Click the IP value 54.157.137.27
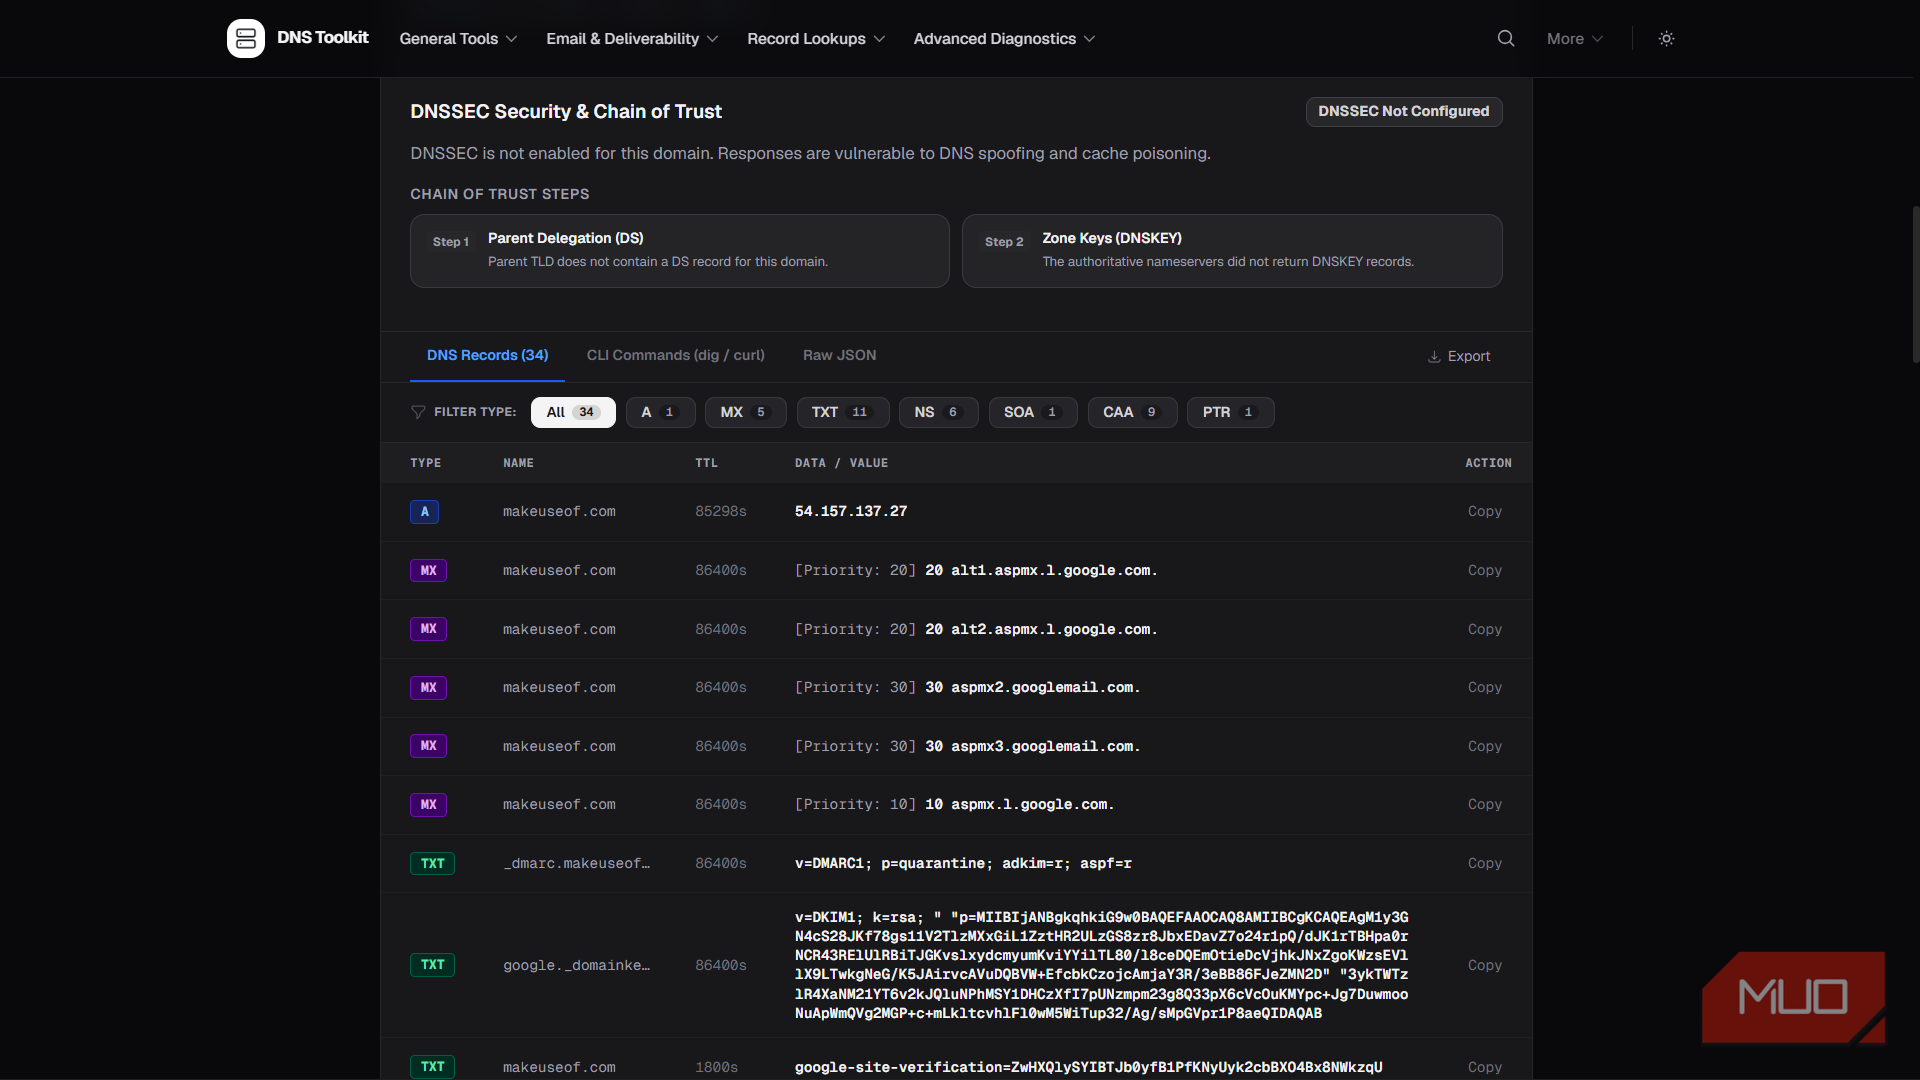This screenshot has width=1920, height=1080. (x=851, y=512)
